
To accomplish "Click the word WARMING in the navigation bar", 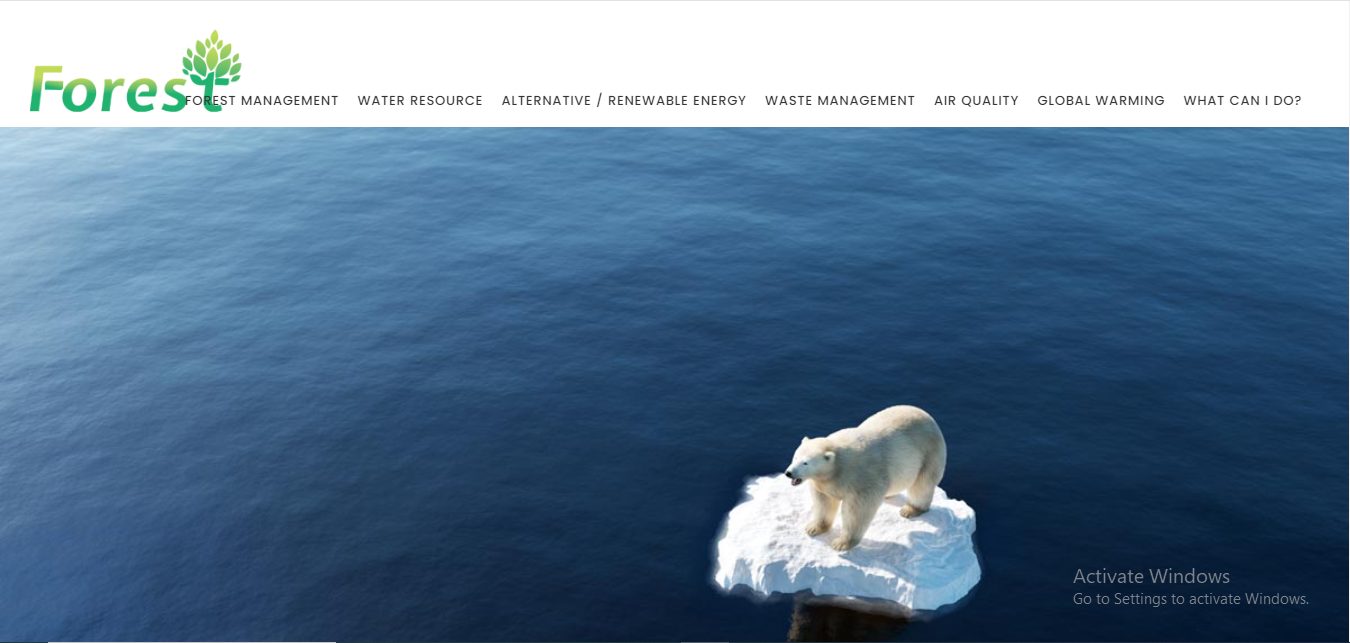I will tap(1130, 101).
